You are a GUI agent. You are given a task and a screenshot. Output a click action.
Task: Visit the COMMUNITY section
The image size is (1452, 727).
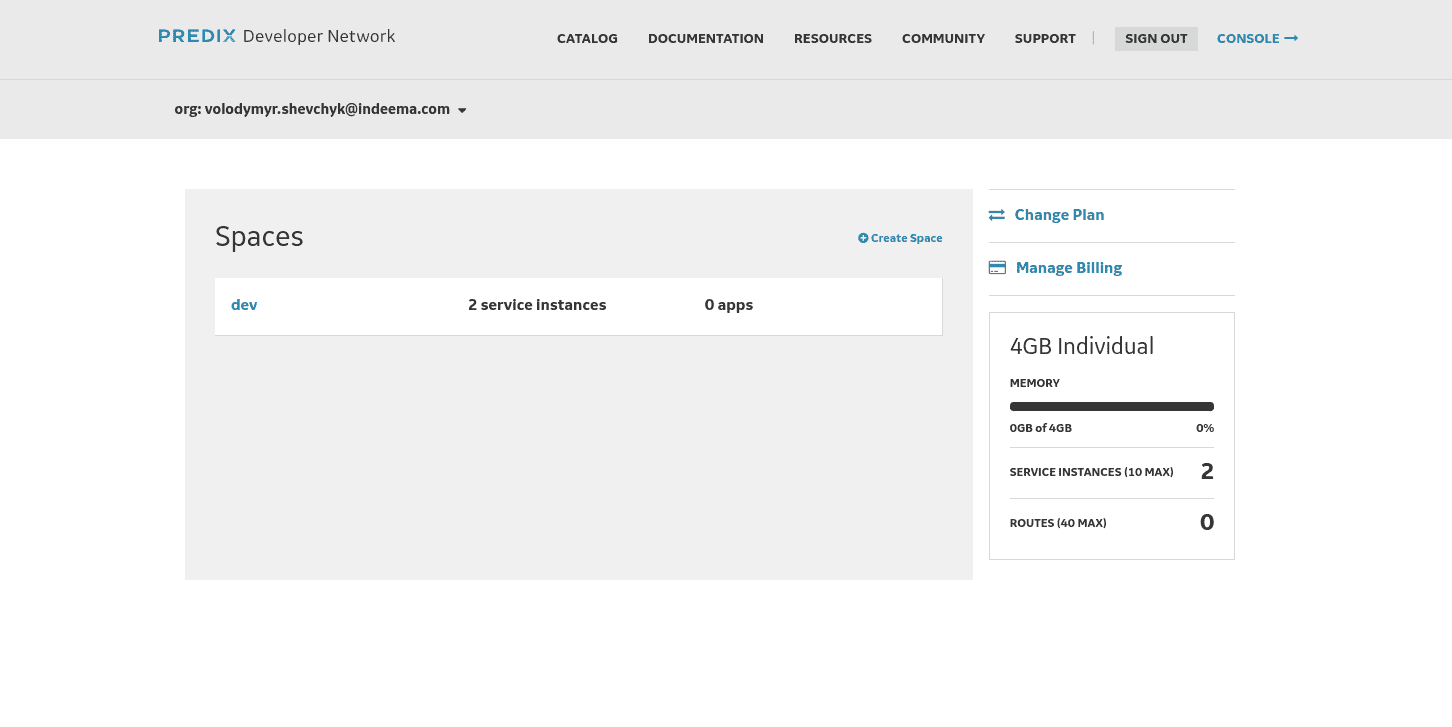tap(943, 38)
